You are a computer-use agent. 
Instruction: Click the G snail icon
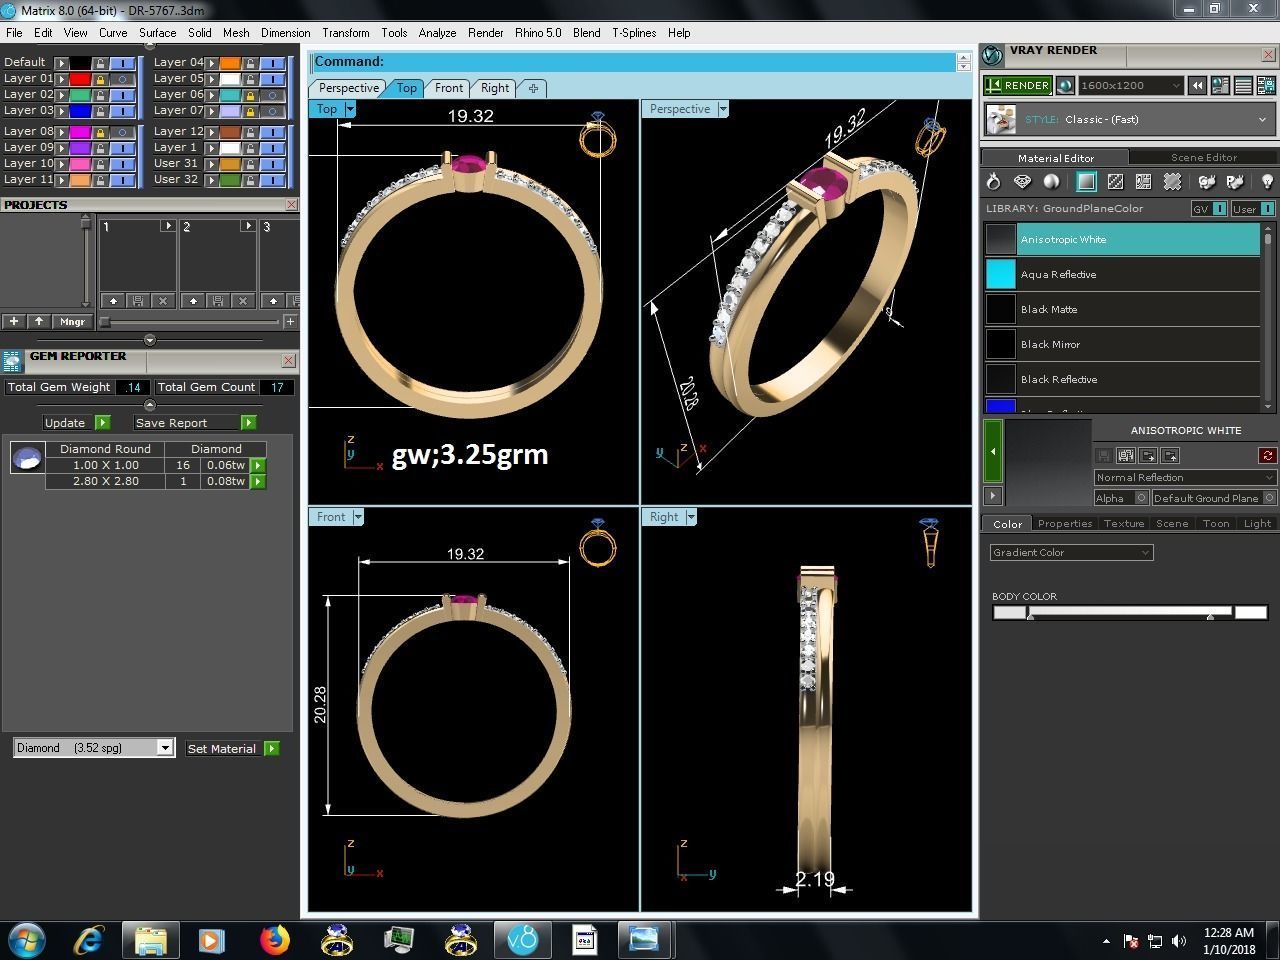coord(1207,182)
